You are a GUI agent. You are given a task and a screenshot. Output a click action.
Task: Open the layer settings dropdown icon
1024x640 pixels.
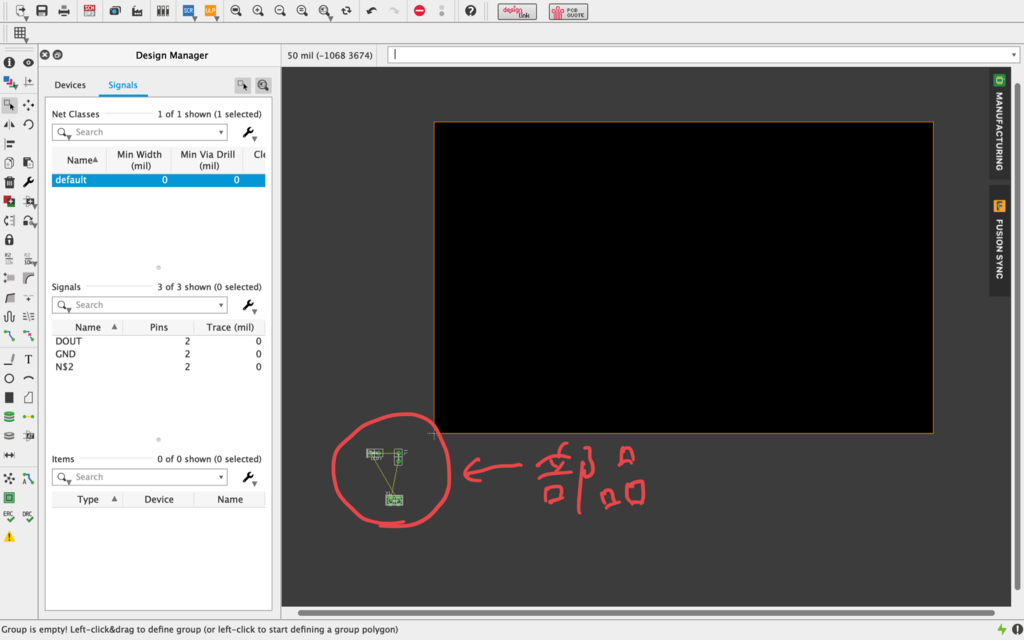9,82
